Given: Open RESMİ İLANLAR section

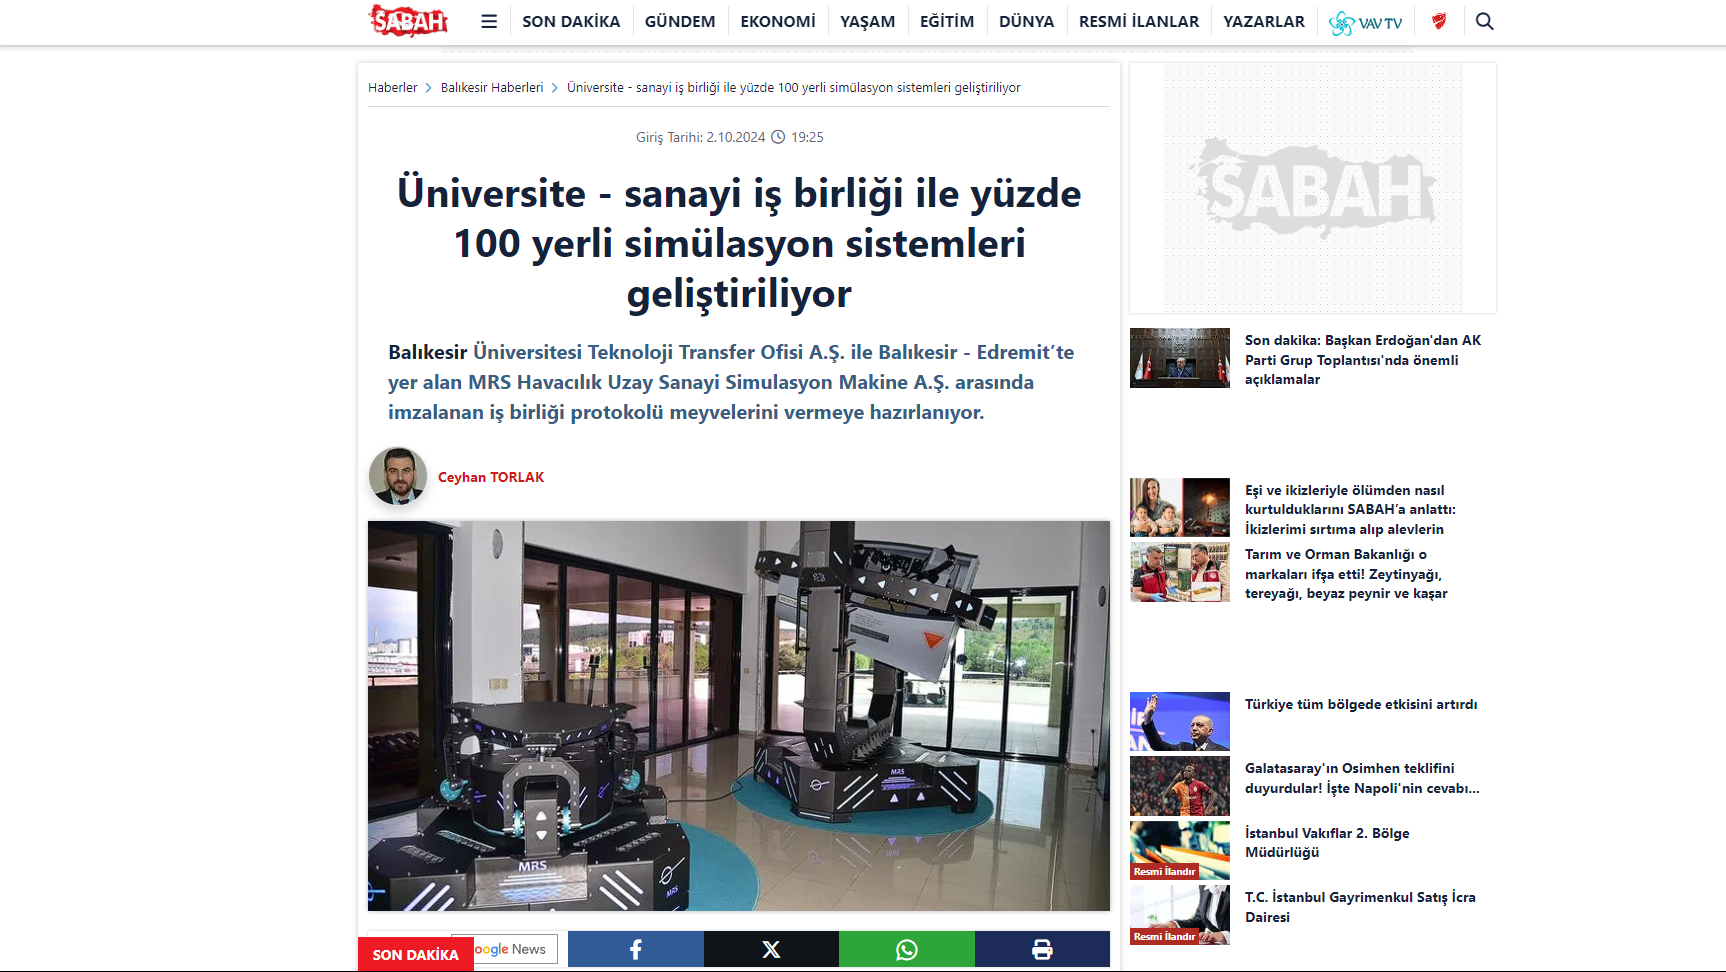Looking at the screenshot, I should pyautogui.click(x=1139, y=21).
